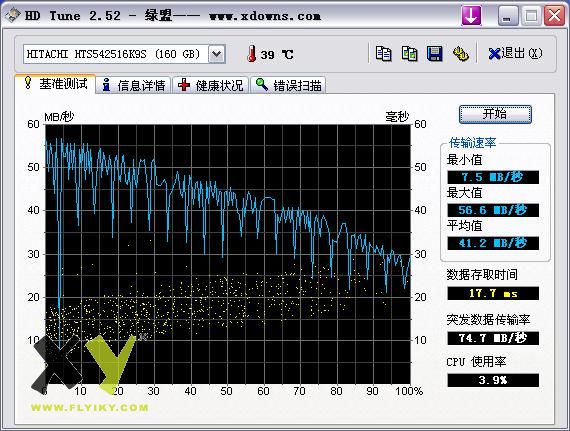Click the 毫秒 axis label
The height and width of the screenshot is (431, 570).
click(x=397, y=117)
